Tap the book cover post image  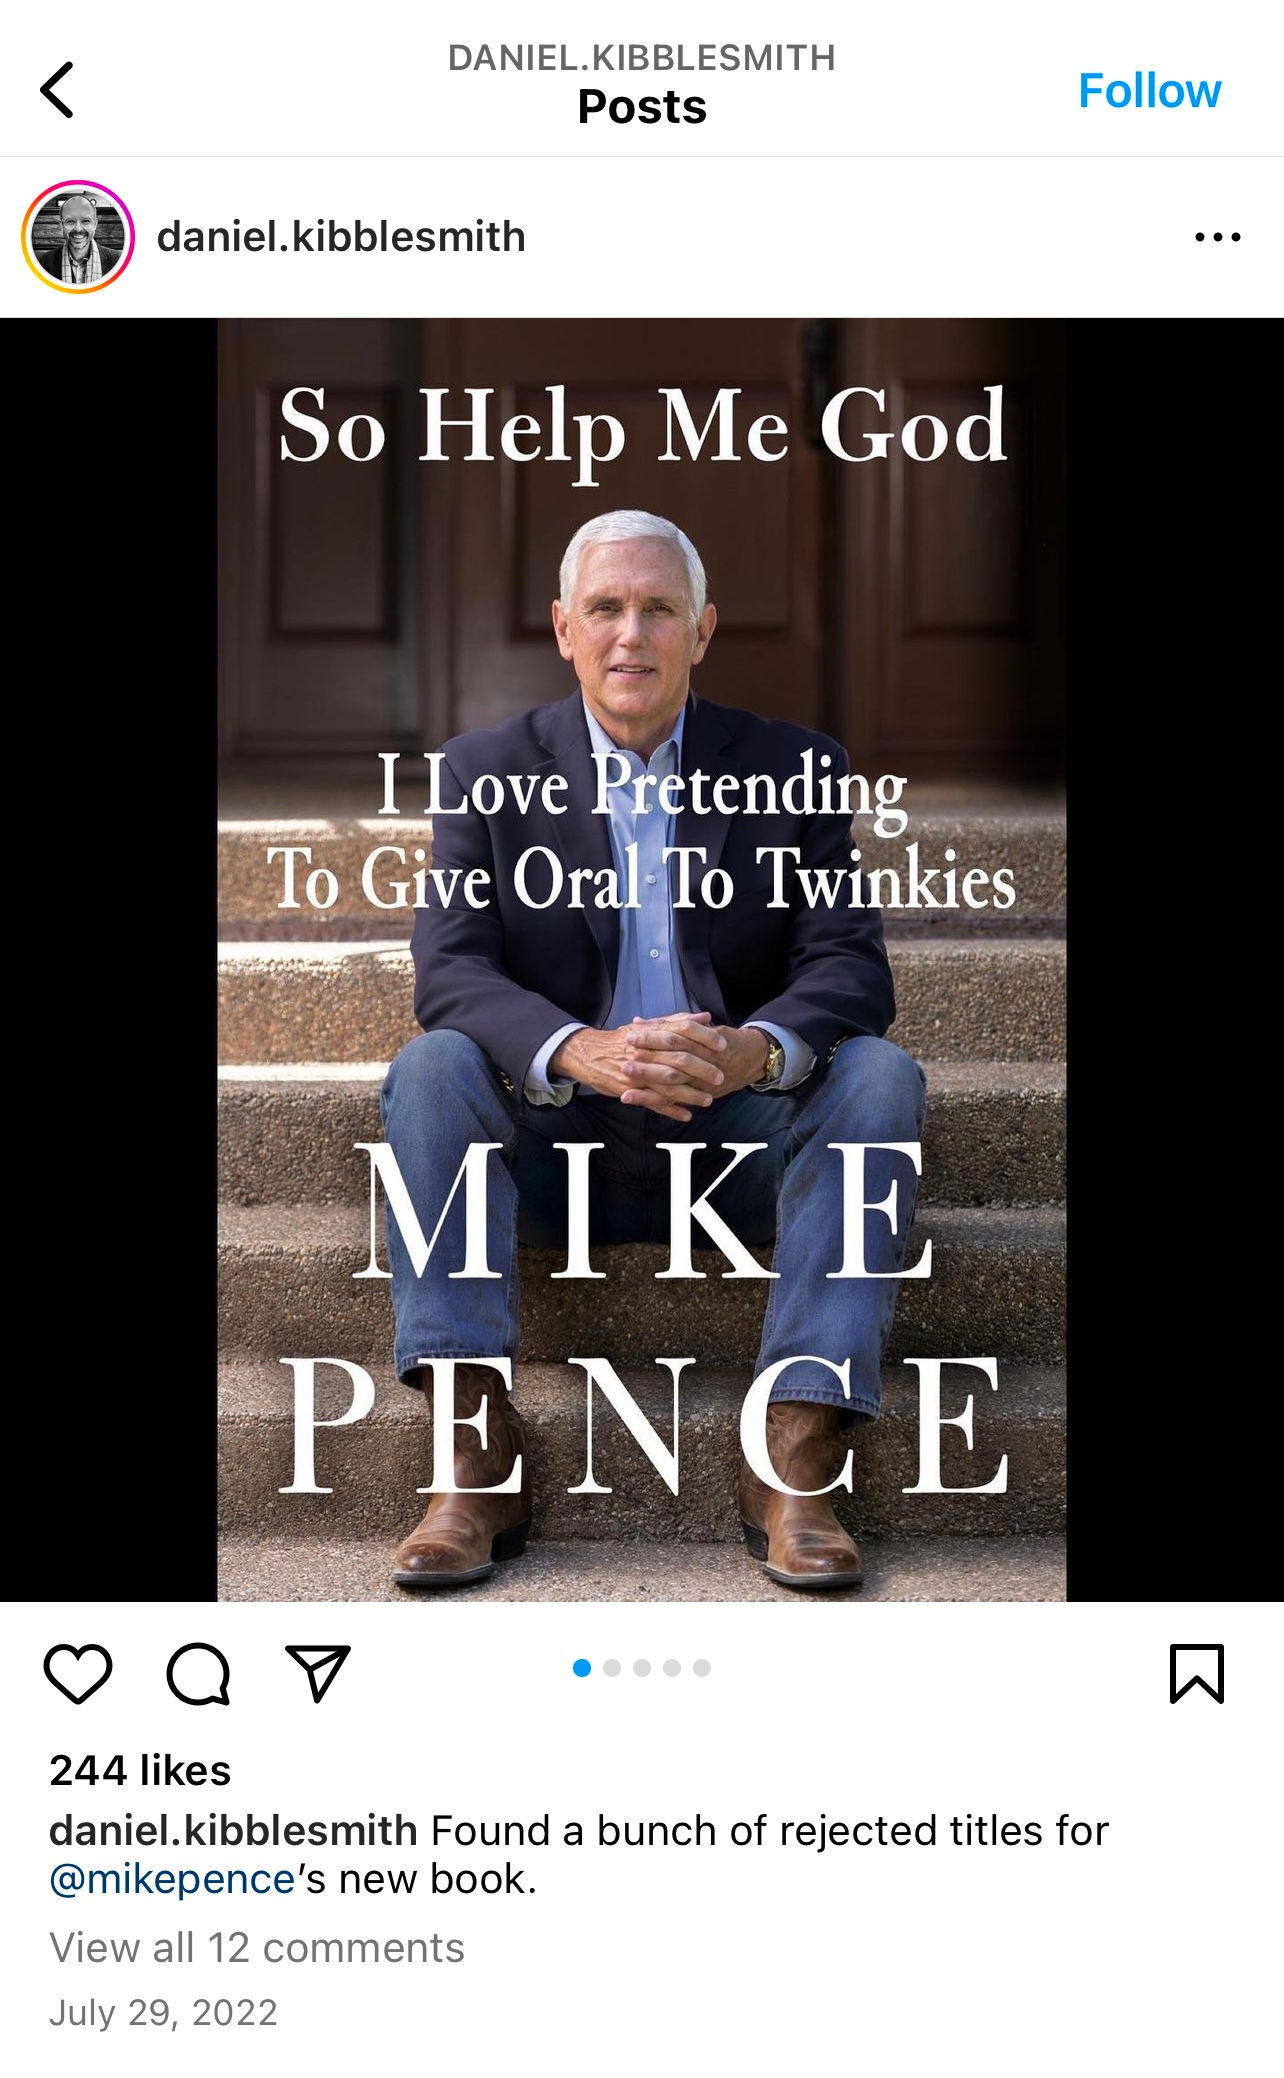[642, 959]
